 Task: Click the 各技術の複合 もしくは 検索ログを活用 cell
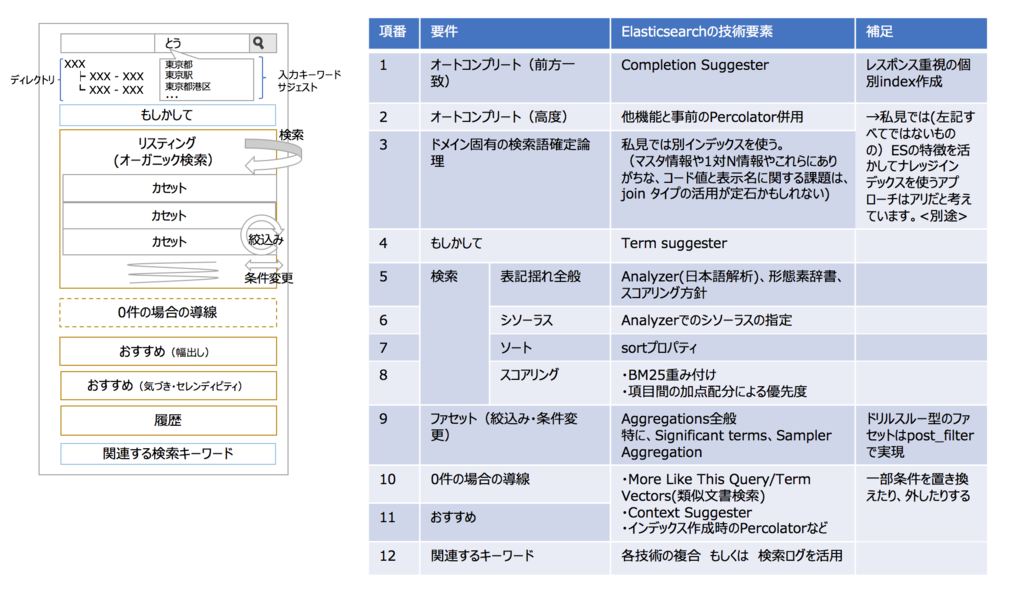(732, 558)
